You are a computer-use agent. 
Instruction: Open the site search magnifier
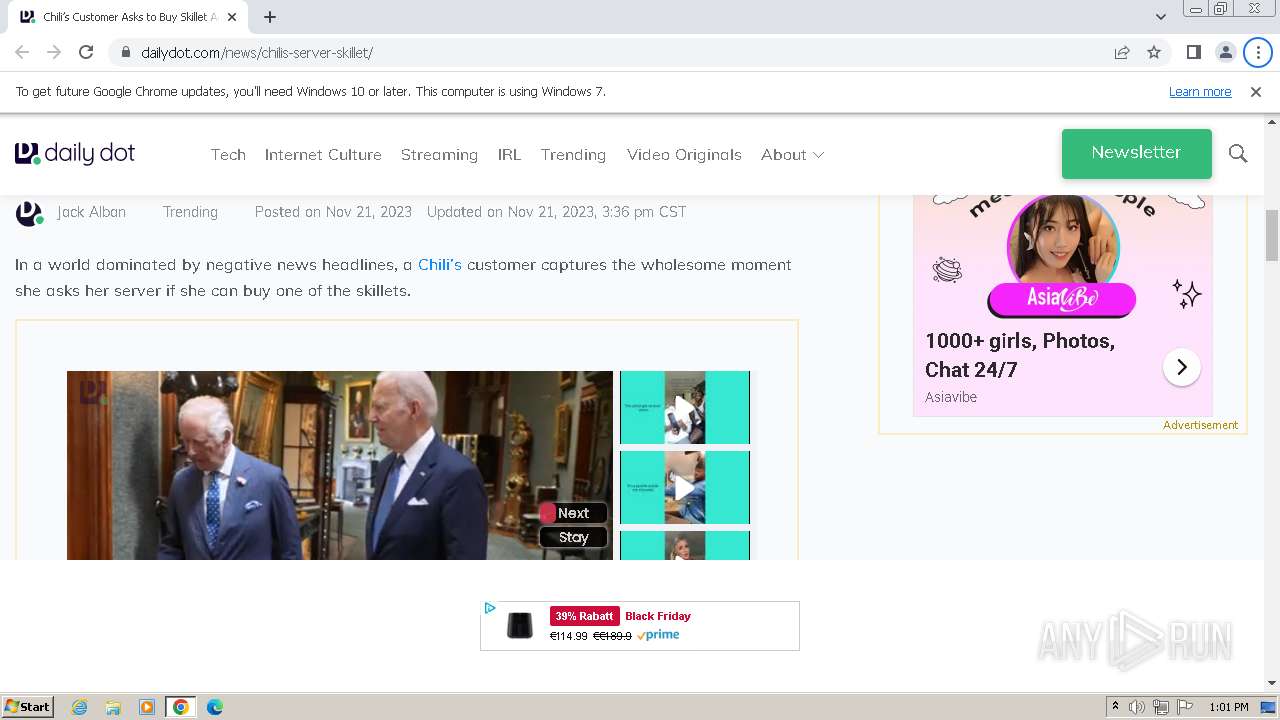1238,153
